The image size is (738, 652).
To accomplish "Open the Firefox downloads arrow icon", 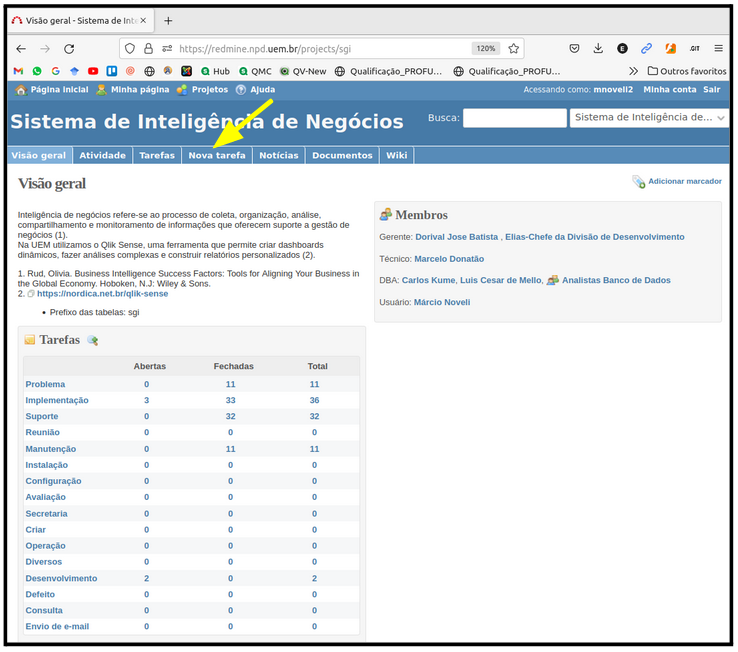I will click(598, 48).
